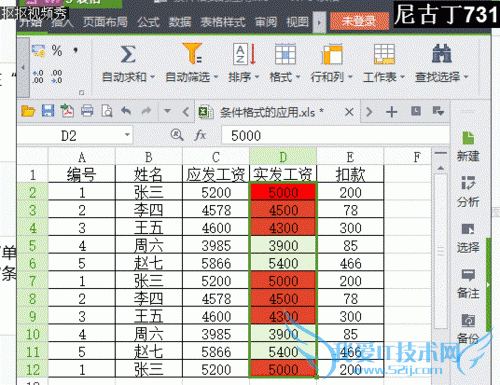Expand the 工作表 dropdown arrow
Viewport: 500px width, 385px height.
[402, 77]
